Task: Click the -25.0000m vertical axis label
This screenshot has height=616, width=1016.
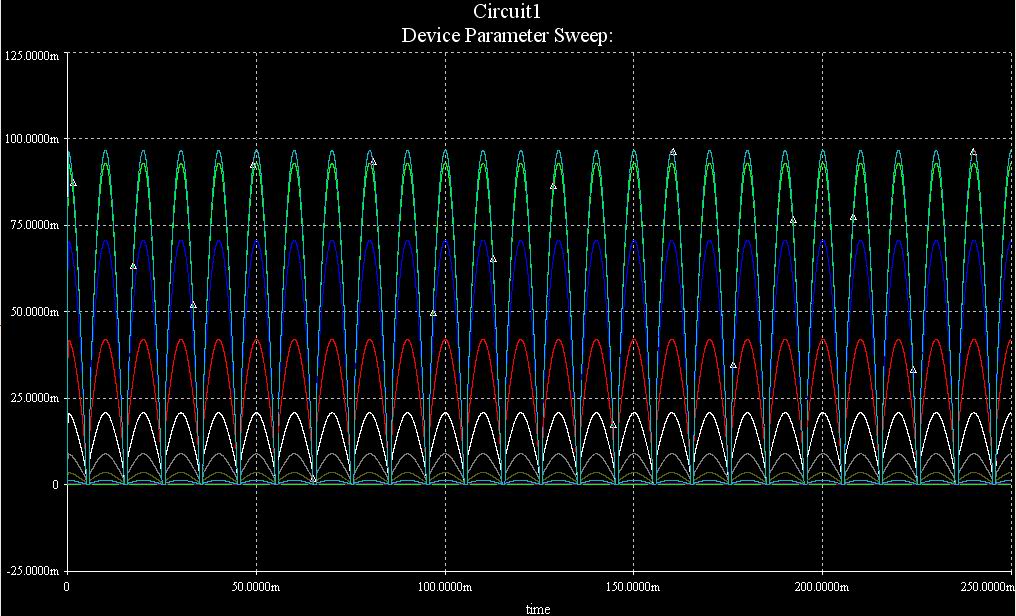Action: [x=33, y=571]
